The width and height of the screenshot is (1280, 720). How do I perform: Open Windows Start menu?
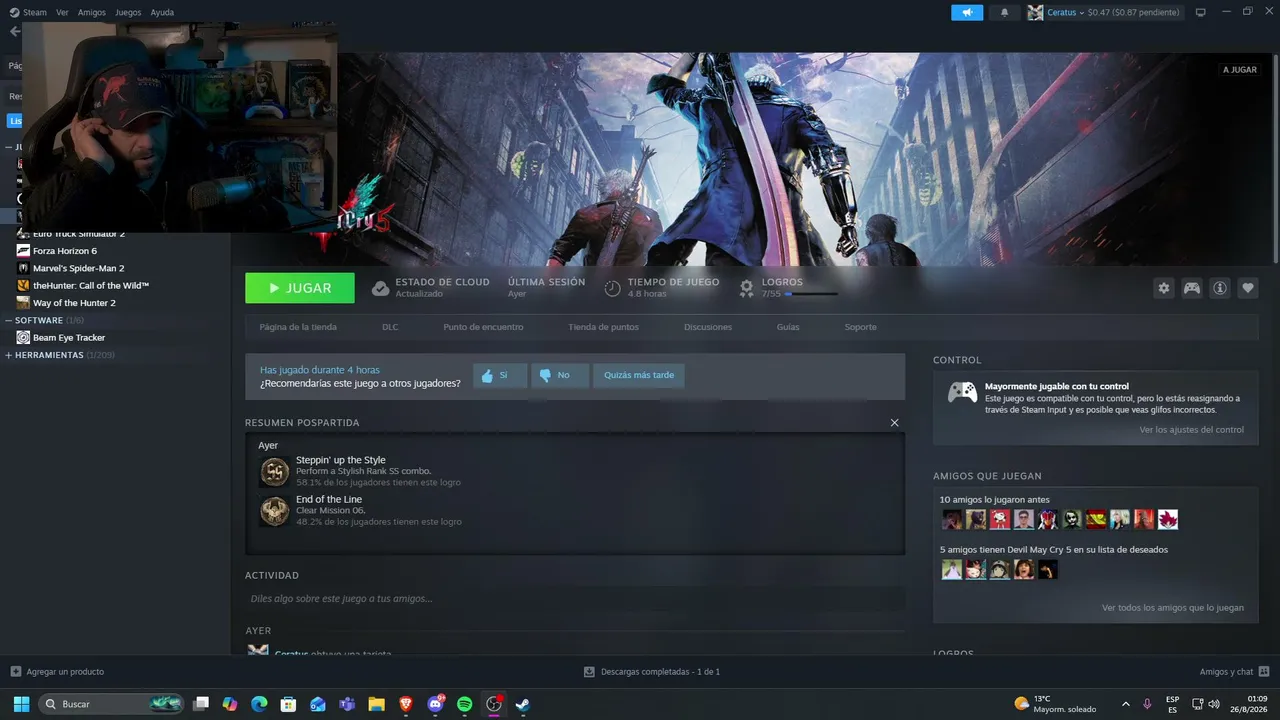[21, 704]
